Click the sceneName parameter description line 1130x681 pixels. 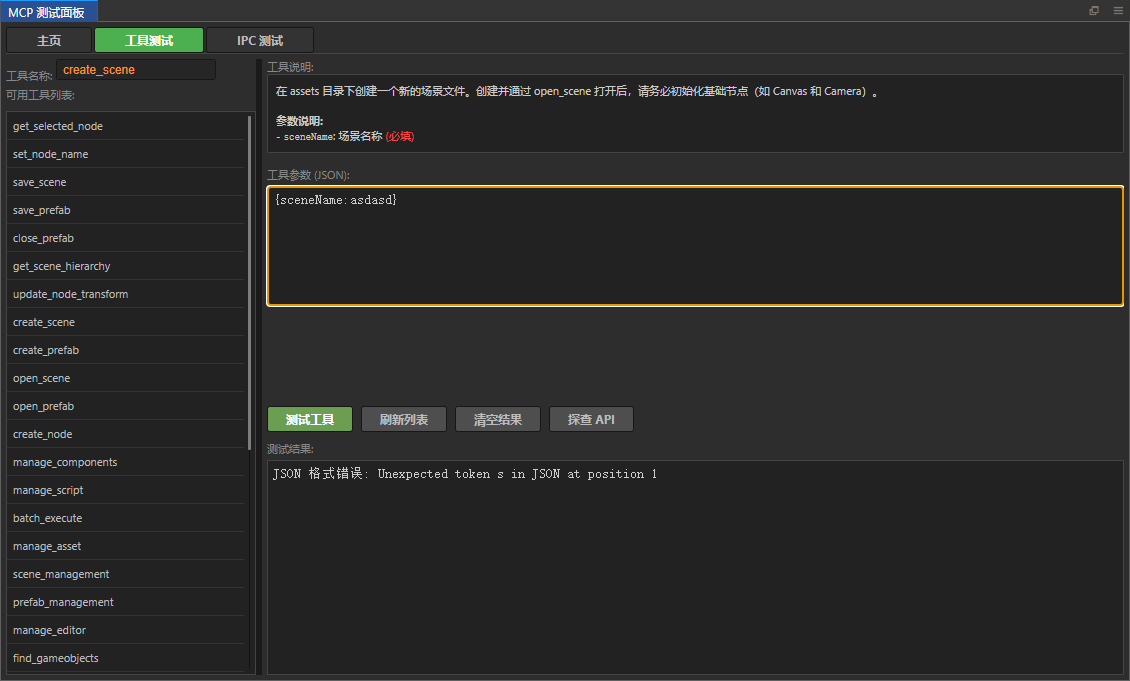pos(344,136)
